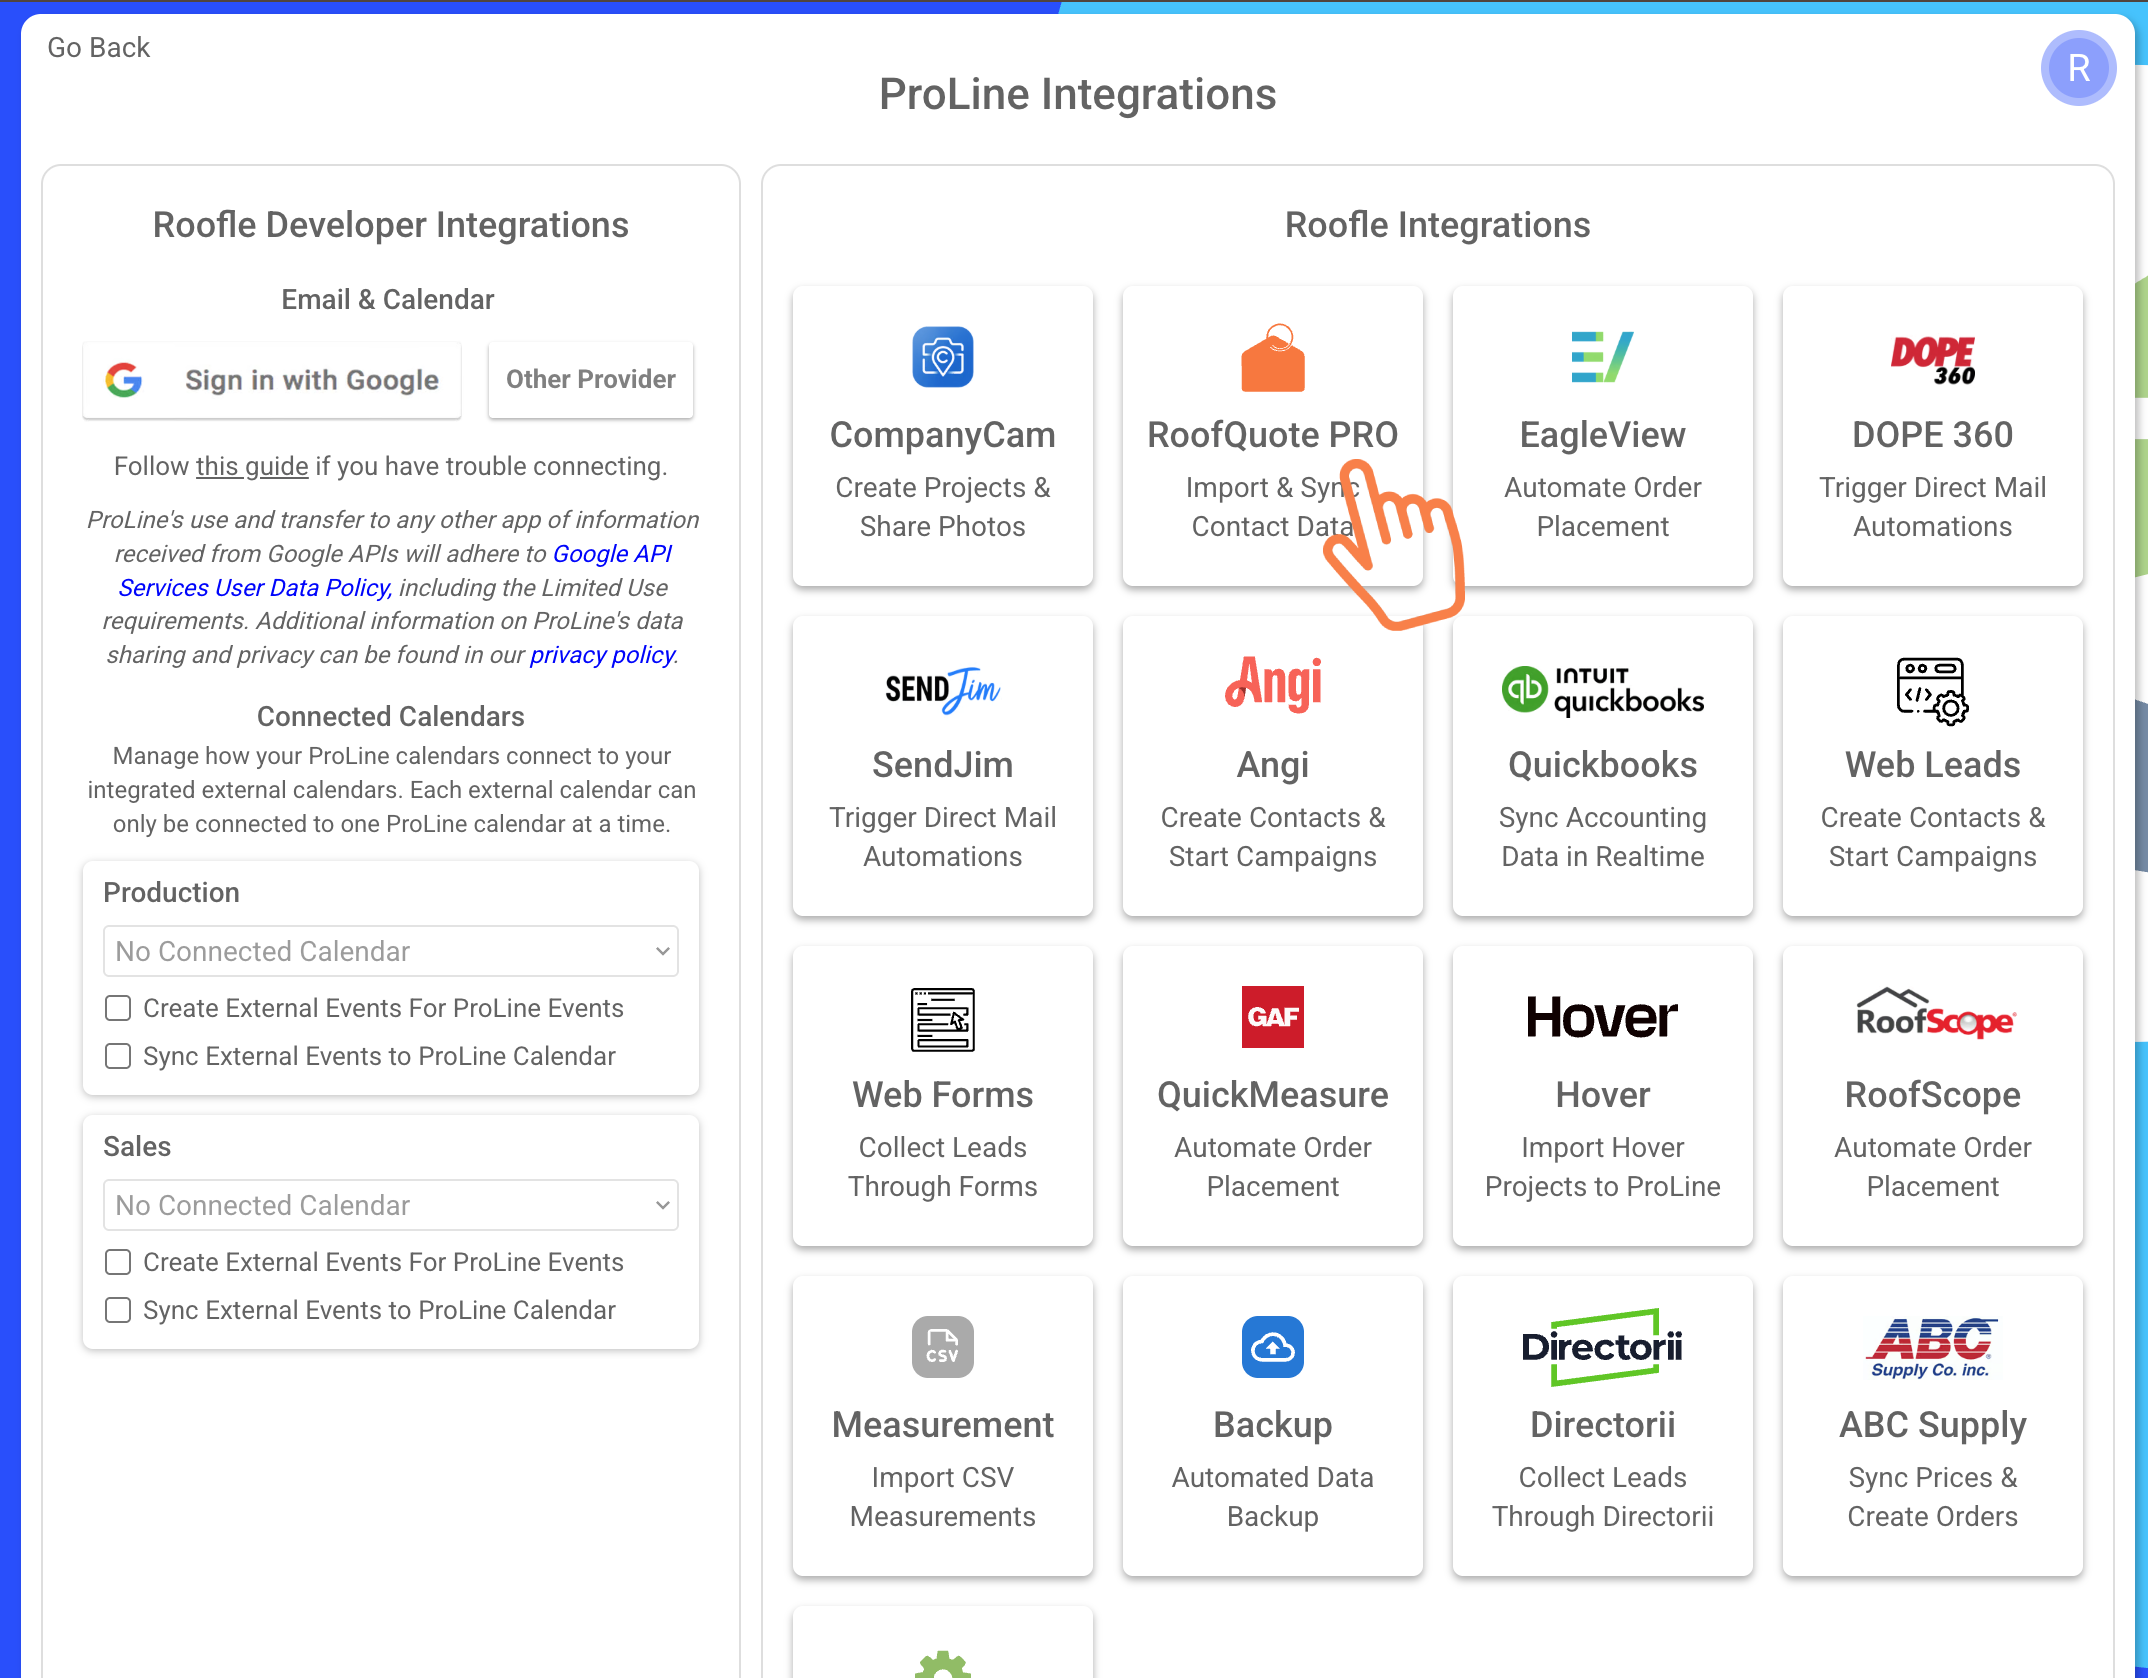2148x1678 pixels.
Task: Click the 'Measurement' card title
Action: point(942,1425)
